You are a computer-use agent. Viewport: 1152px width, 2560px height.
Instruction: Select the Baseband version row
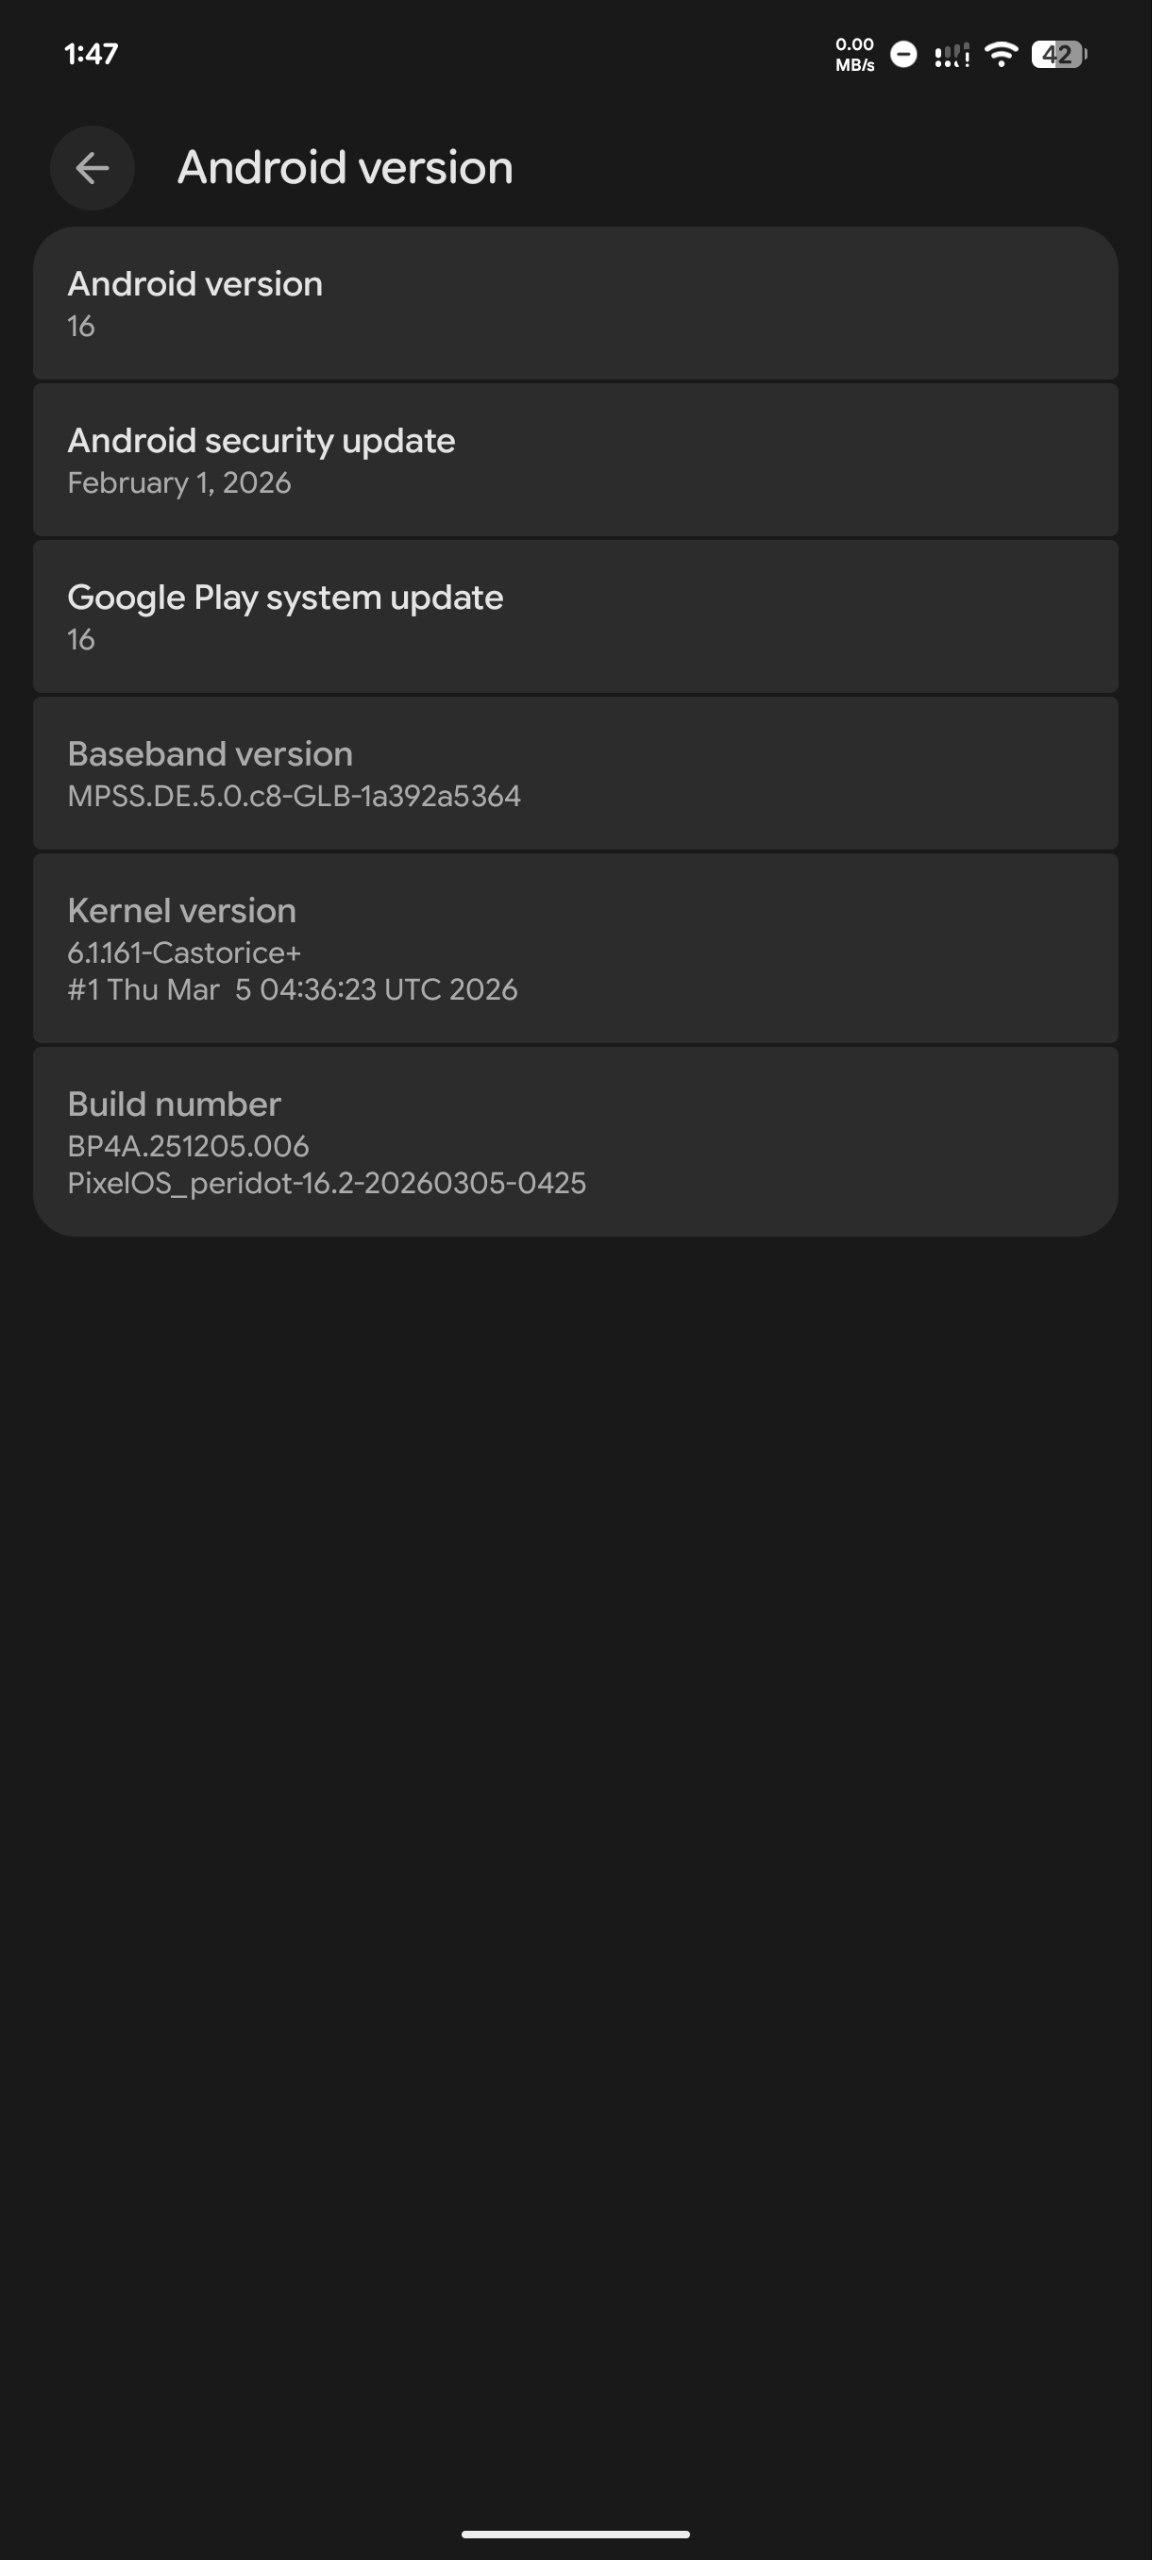click(575, 773)
